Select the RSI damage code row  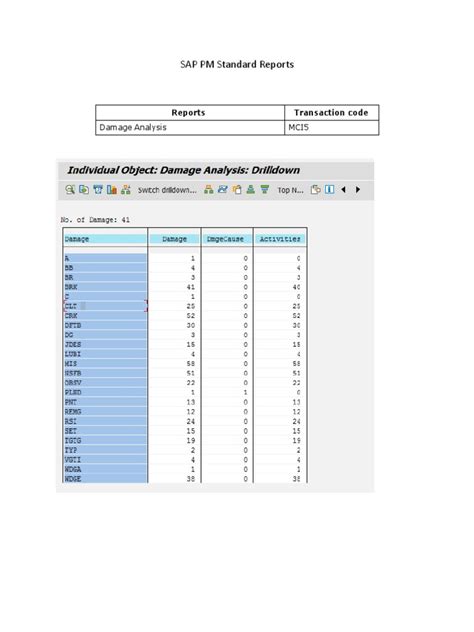pyautogui.click(x=105, y=421)
